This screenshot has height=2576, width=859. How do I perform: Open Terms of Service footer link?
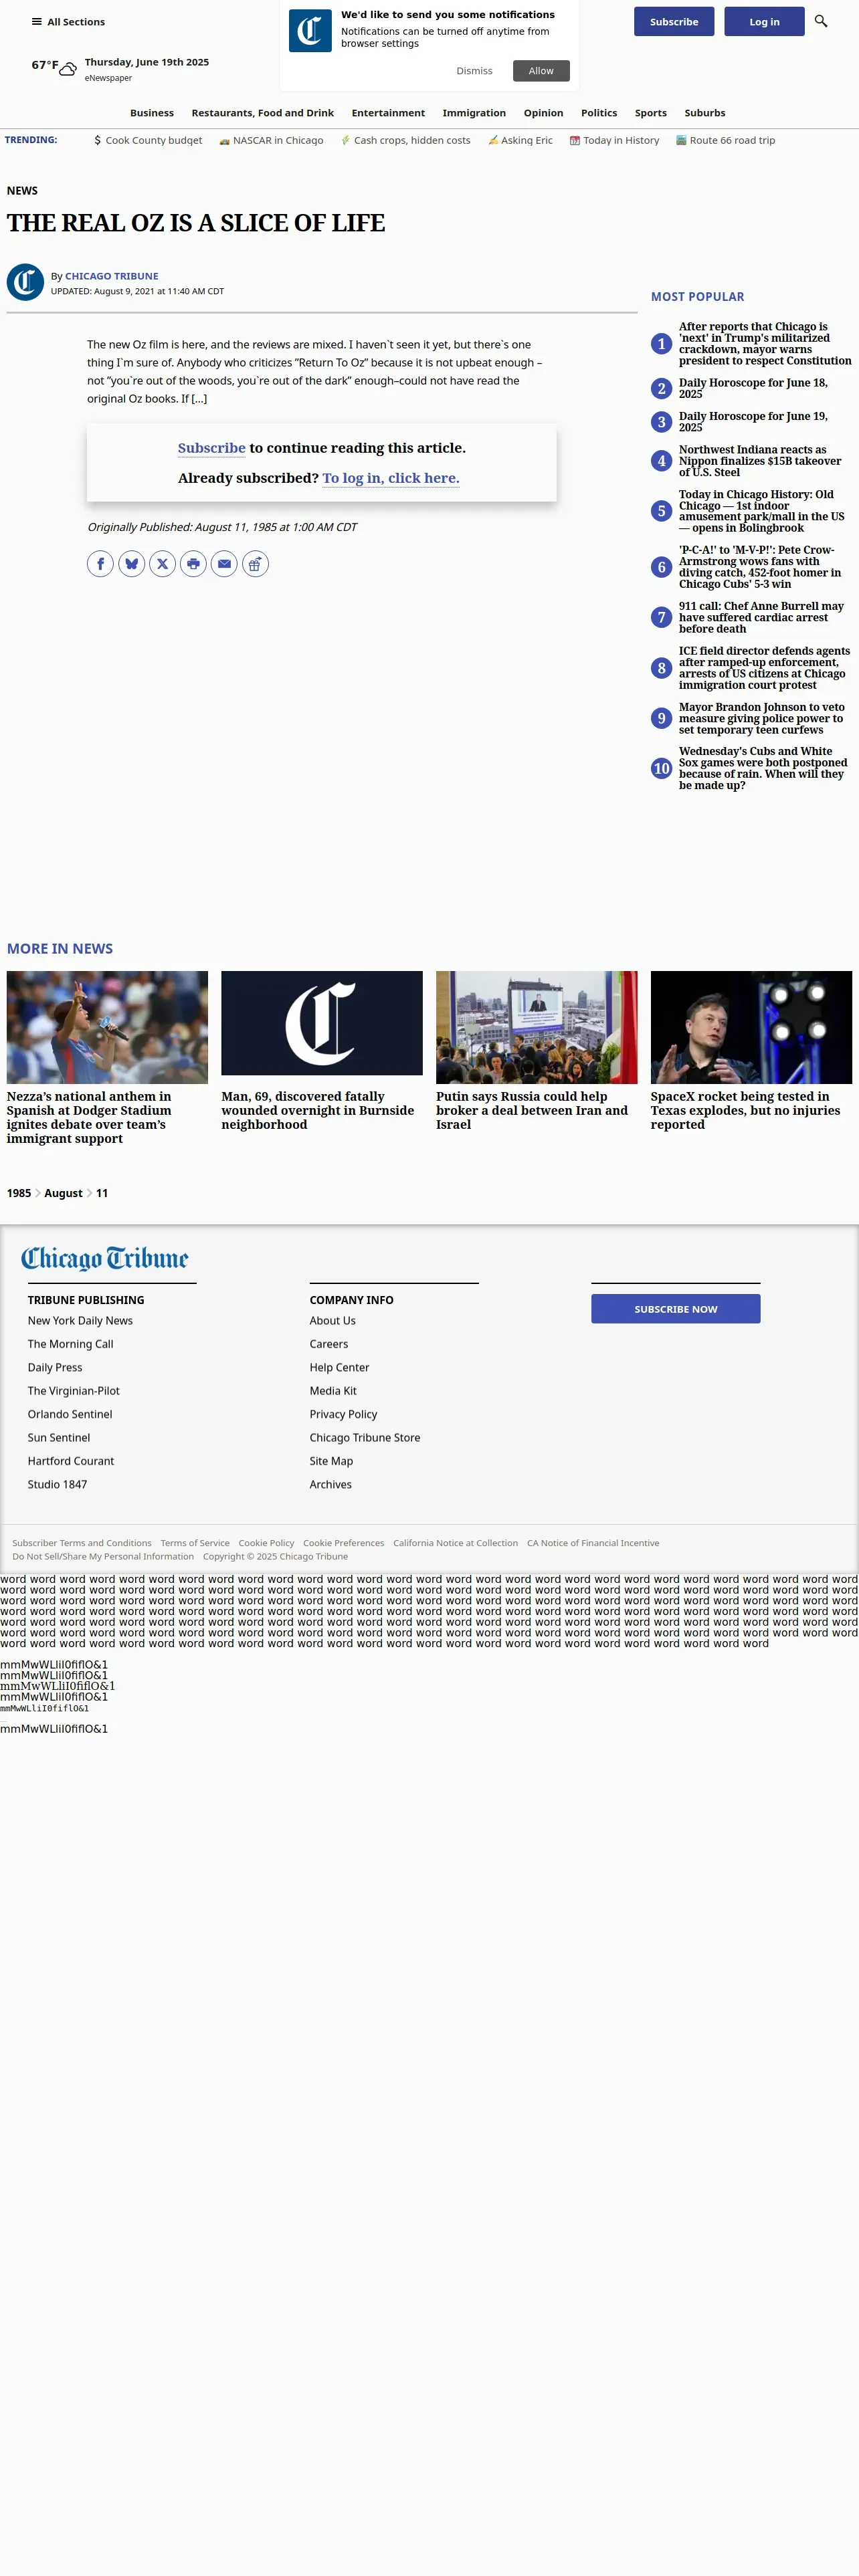click(x=195, y=1543)
